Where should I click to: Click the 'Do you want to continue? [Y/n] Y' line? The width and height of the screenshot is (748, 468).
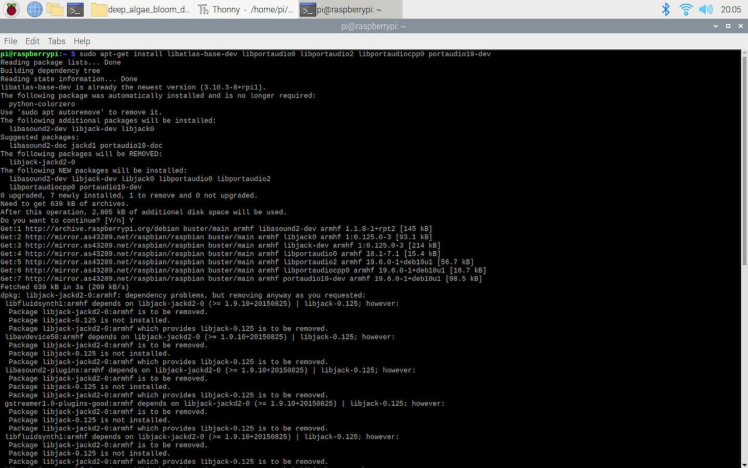pos(67,220)
